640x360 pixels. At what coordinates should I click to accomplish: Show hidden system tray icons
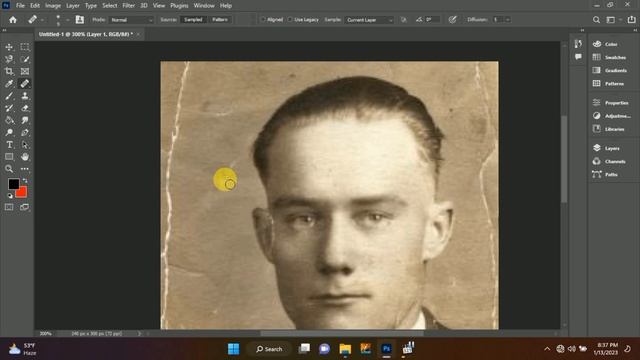point(547,349)
